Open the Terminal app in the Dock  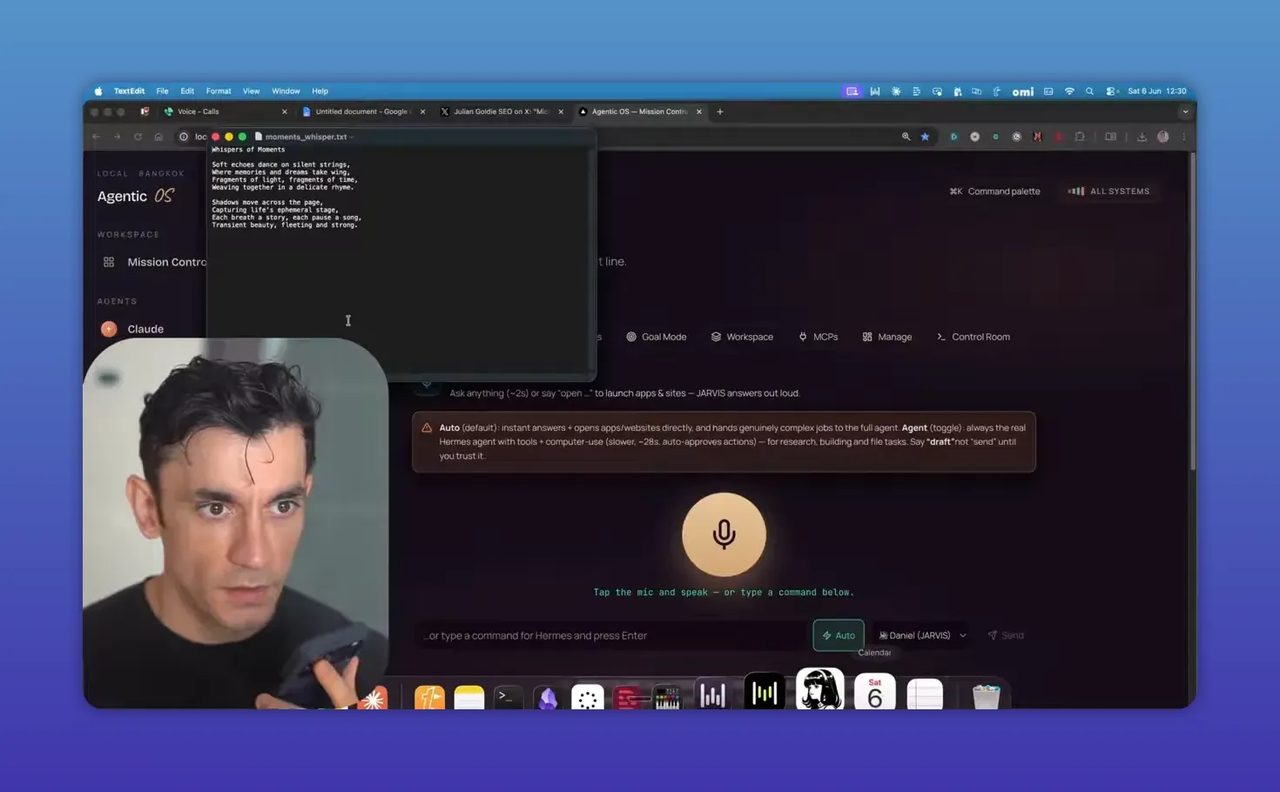tap(509, 697)
